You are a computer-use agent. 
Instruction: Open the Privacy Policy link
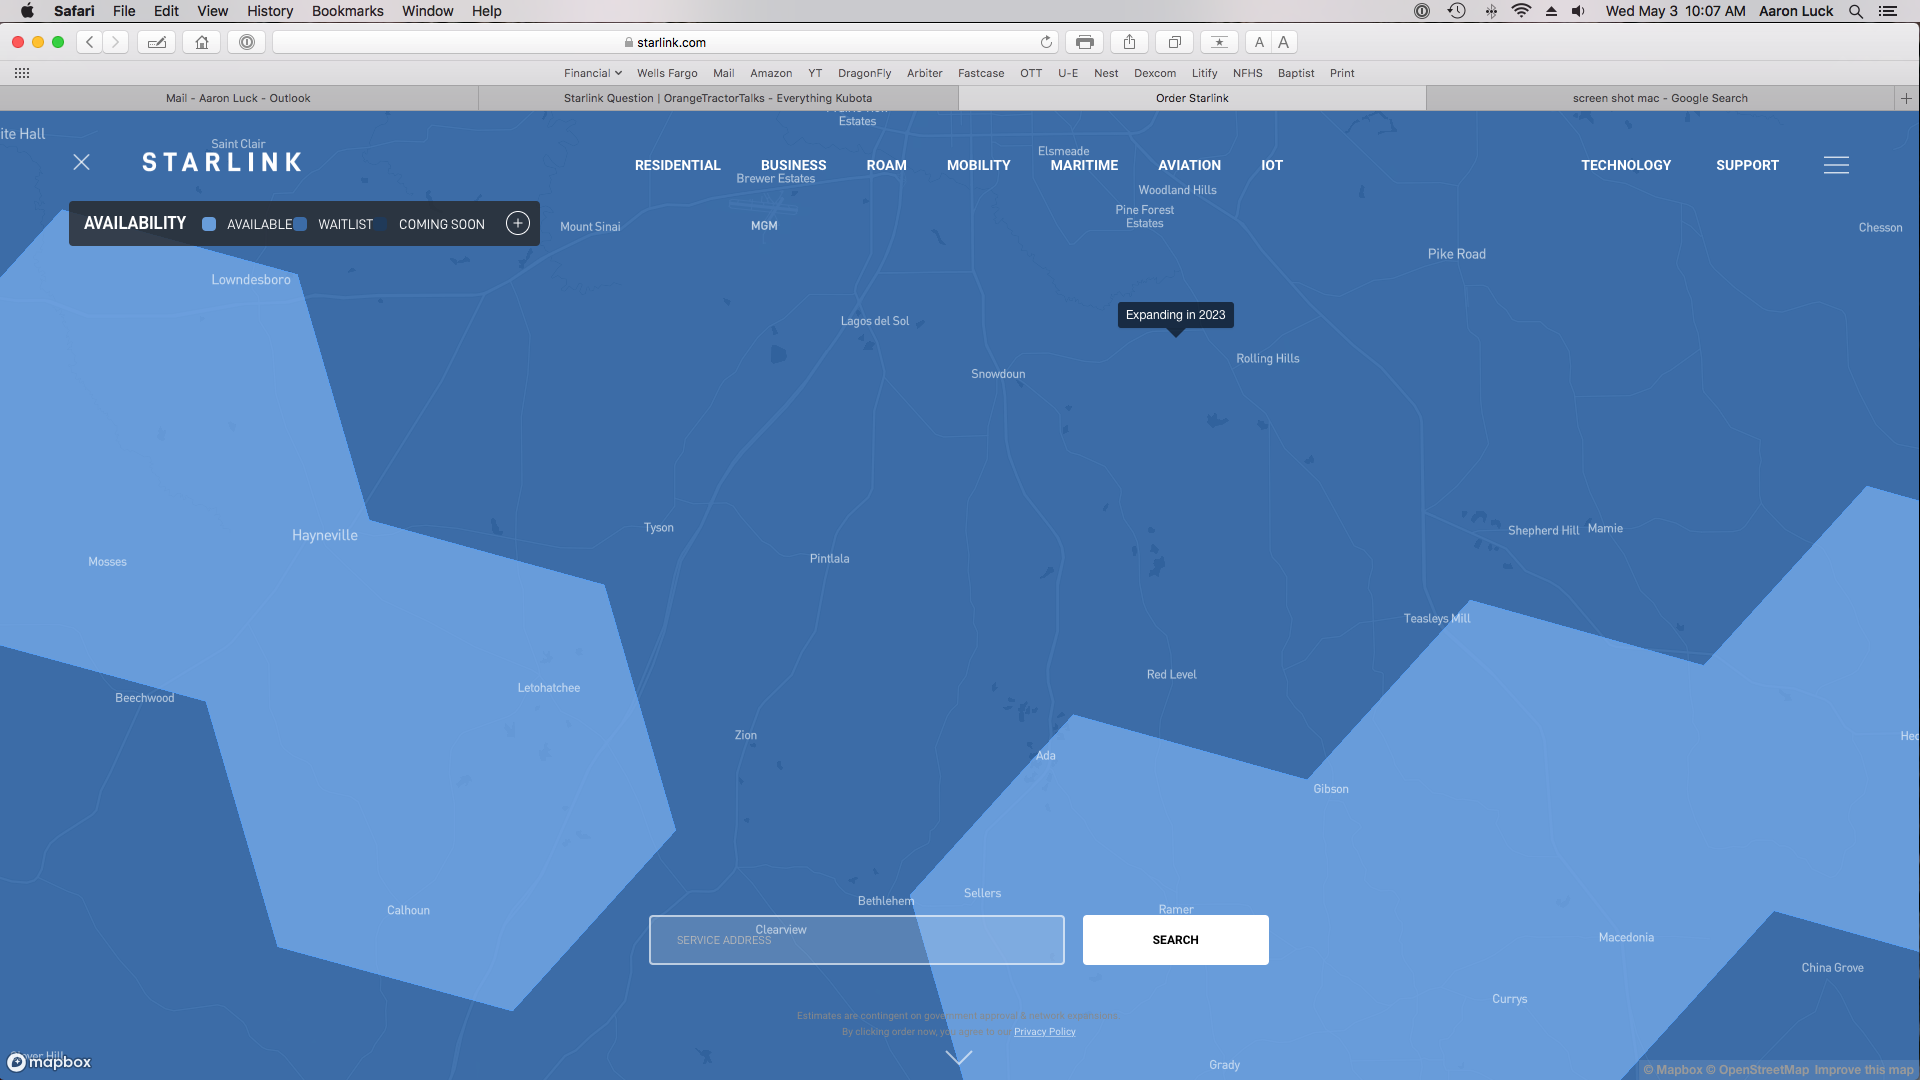click(x=1044, y=1032)
